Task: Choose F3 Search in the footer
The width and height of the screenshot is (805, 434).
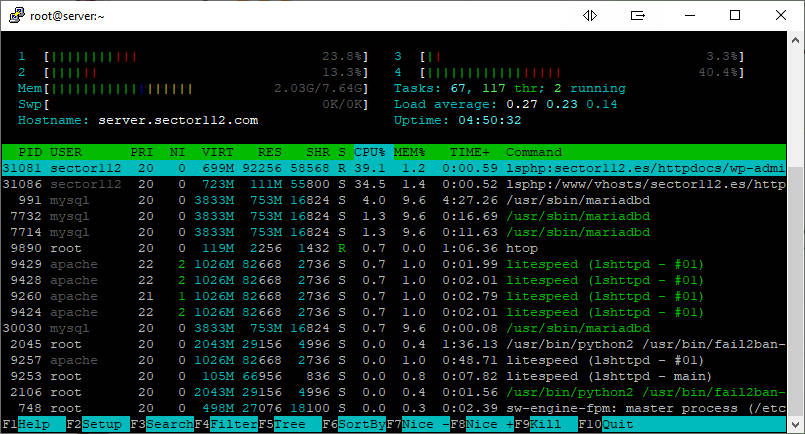Action: point(162,424)
